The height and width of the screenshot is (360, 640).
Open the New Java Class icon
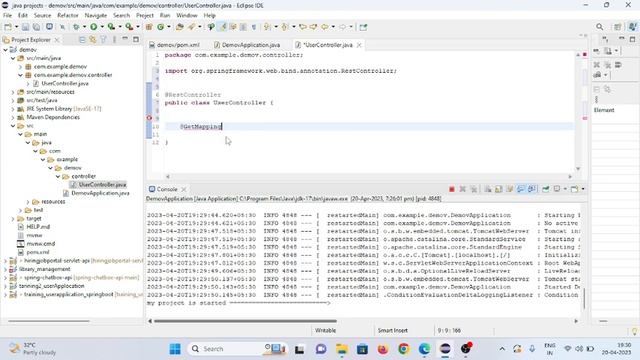click(x=160, y=27)
